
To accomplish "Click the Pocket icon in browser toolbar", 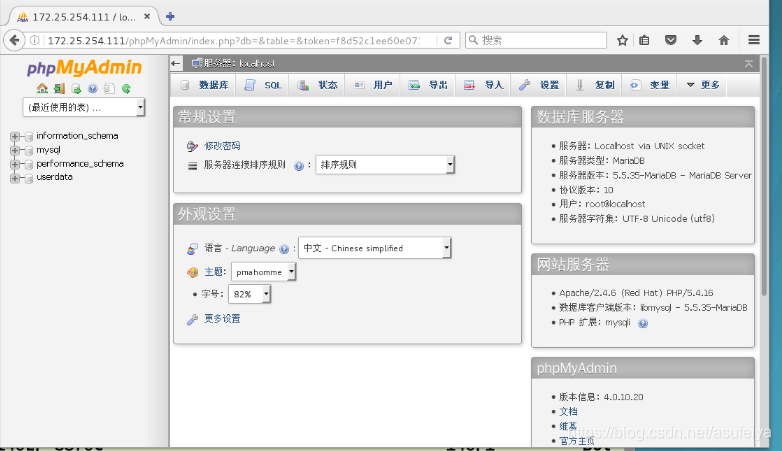I will click(671, 40).
